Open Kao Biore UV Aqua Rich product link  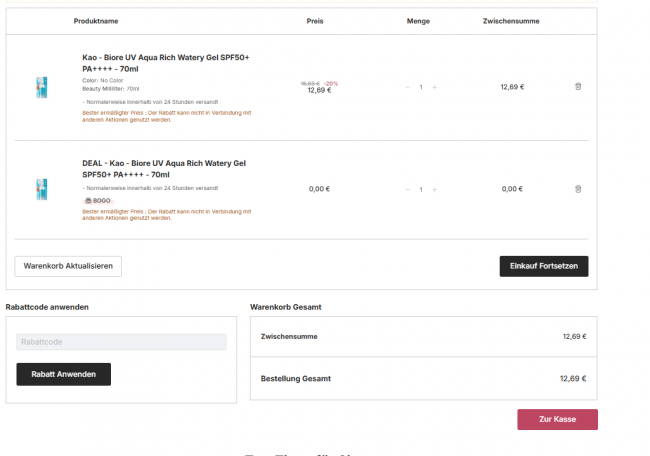(165, 63)
